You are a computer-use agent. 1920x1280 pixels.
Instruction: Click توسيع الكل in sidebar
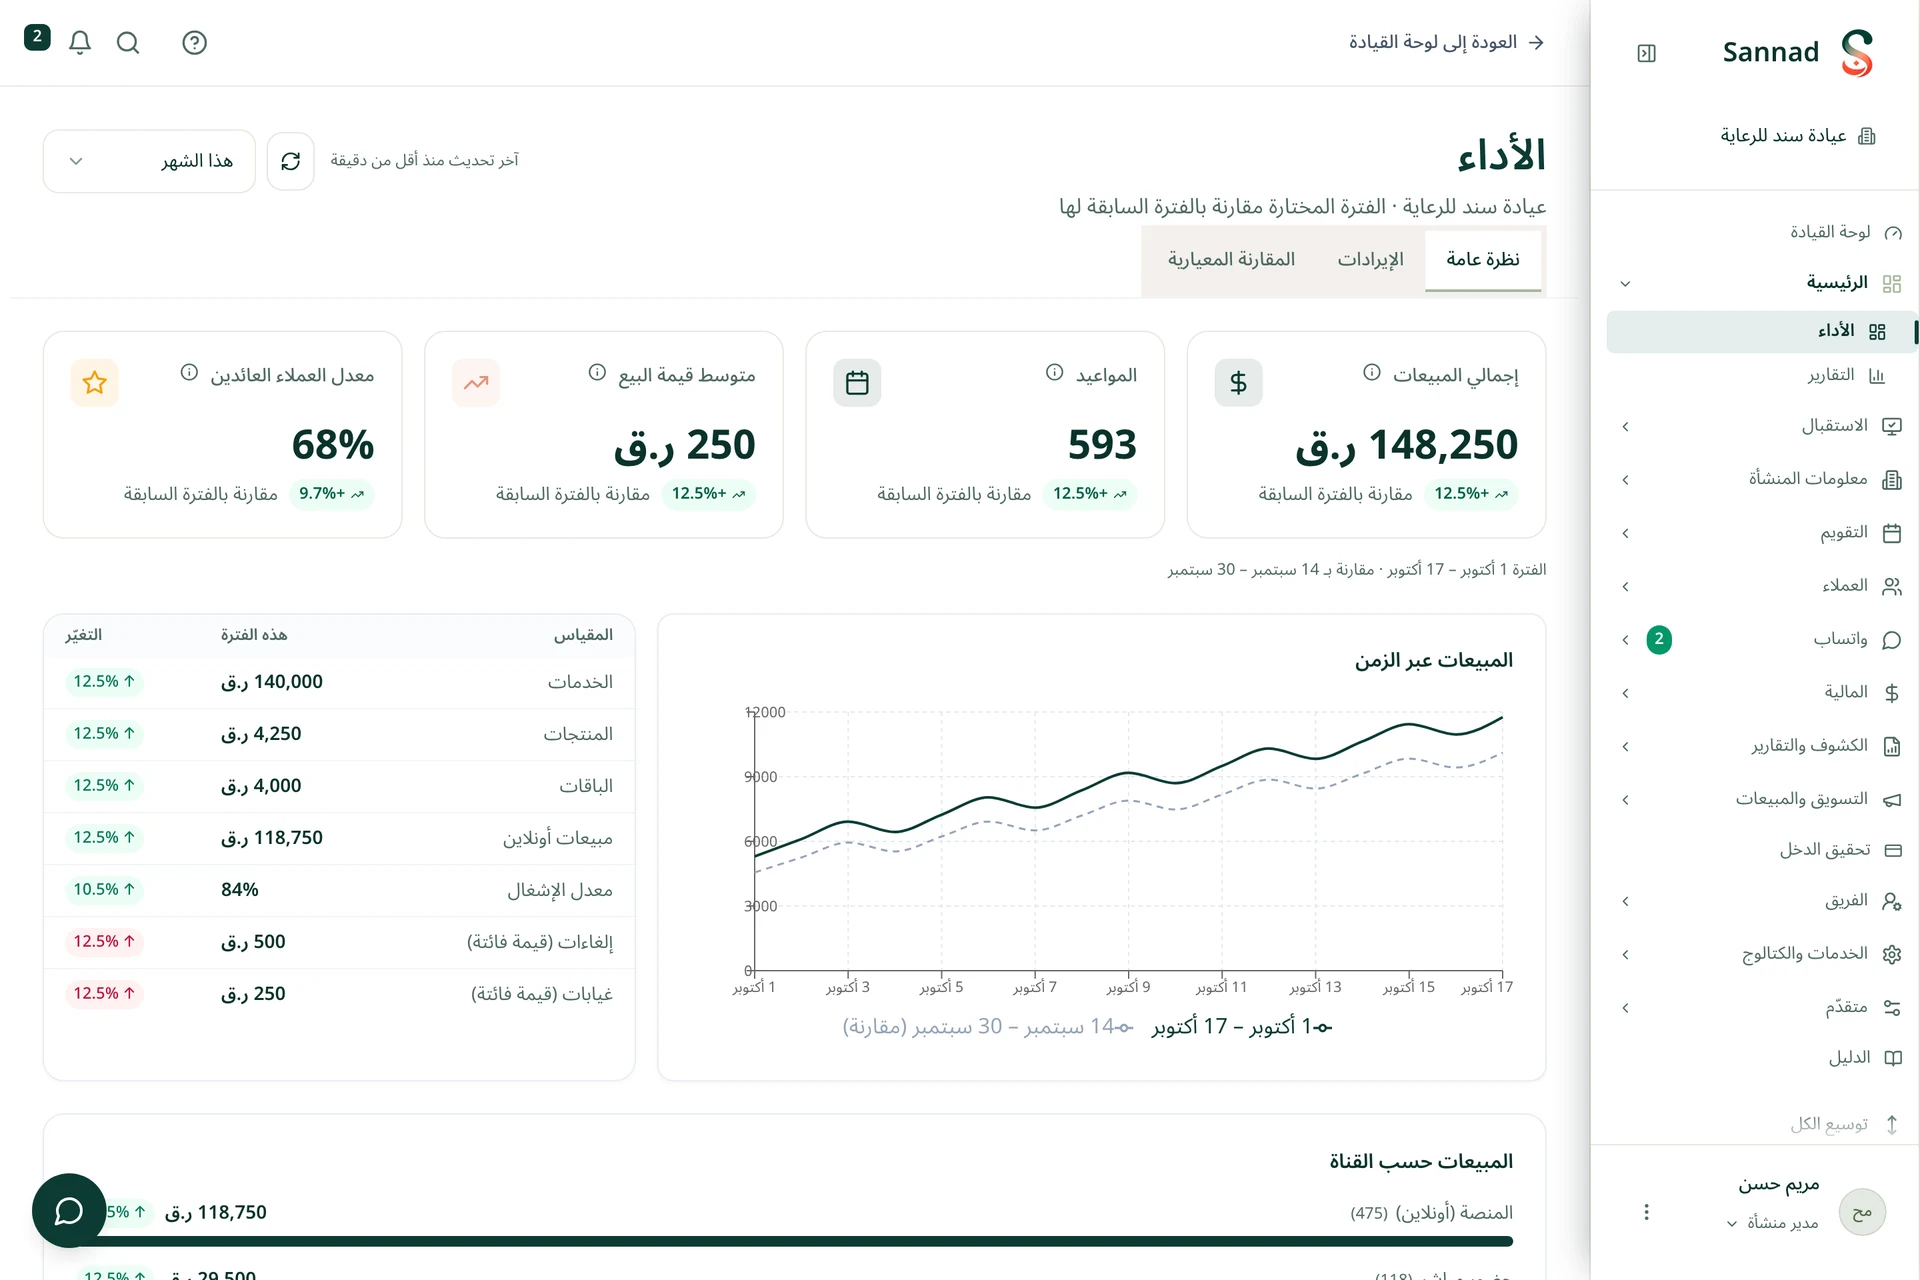[1845, 1124]
